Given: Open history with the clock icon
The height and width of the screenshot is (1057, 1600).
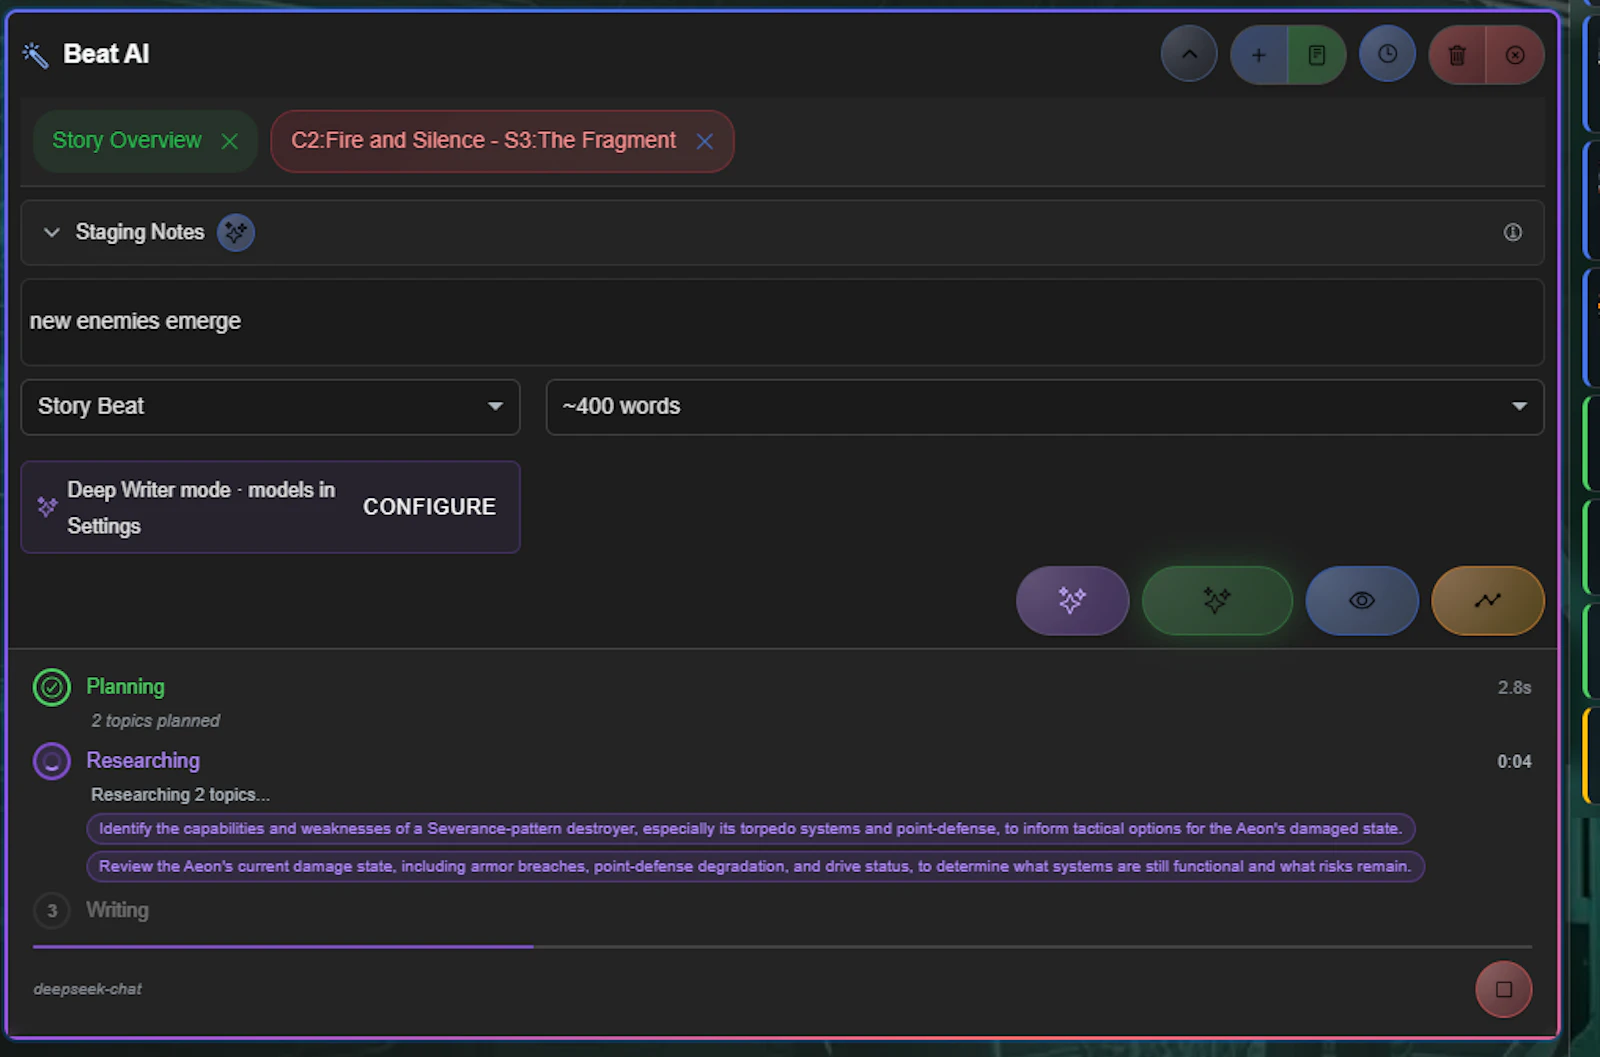Looking at the screenshot, I should point(1387,55).
